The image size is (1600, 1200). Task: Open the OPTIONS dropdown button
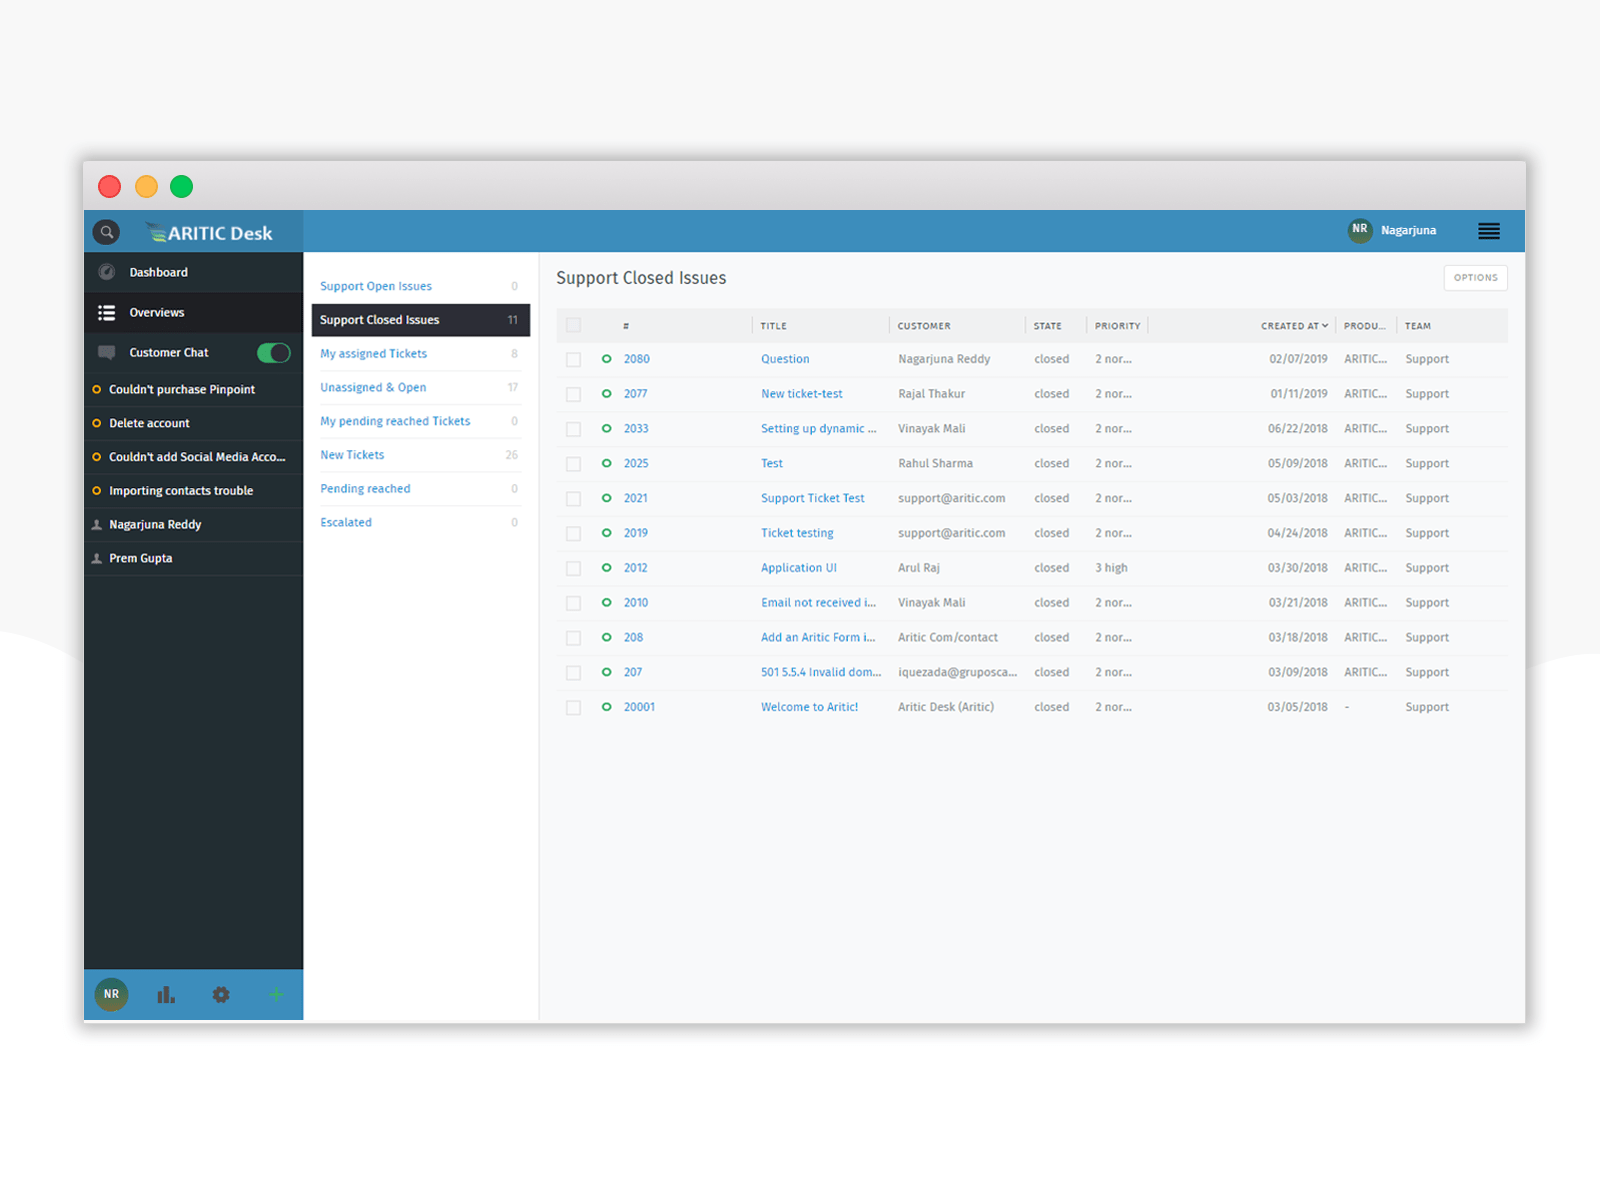(1475, 278)
